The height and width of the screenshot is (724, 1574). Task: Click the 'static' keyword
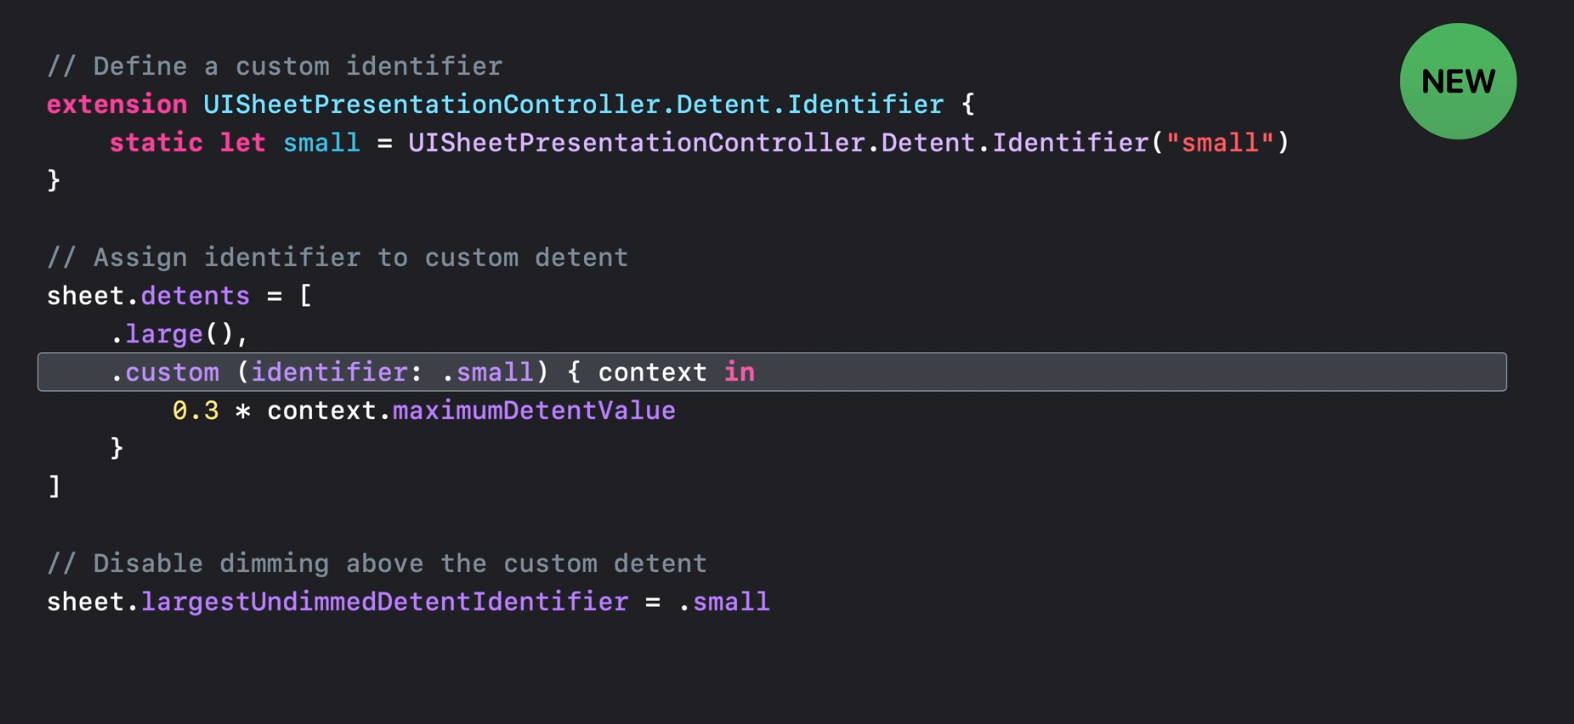click(x=156, y=142)
